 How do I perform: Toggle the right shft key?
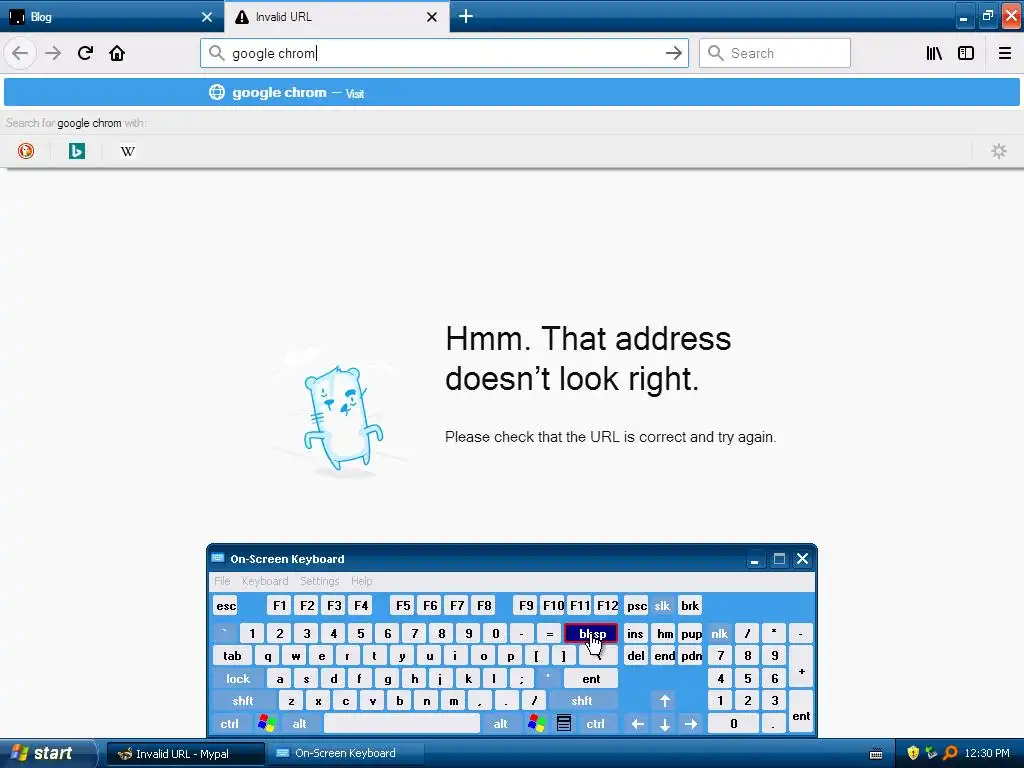[x=582, y=701]
